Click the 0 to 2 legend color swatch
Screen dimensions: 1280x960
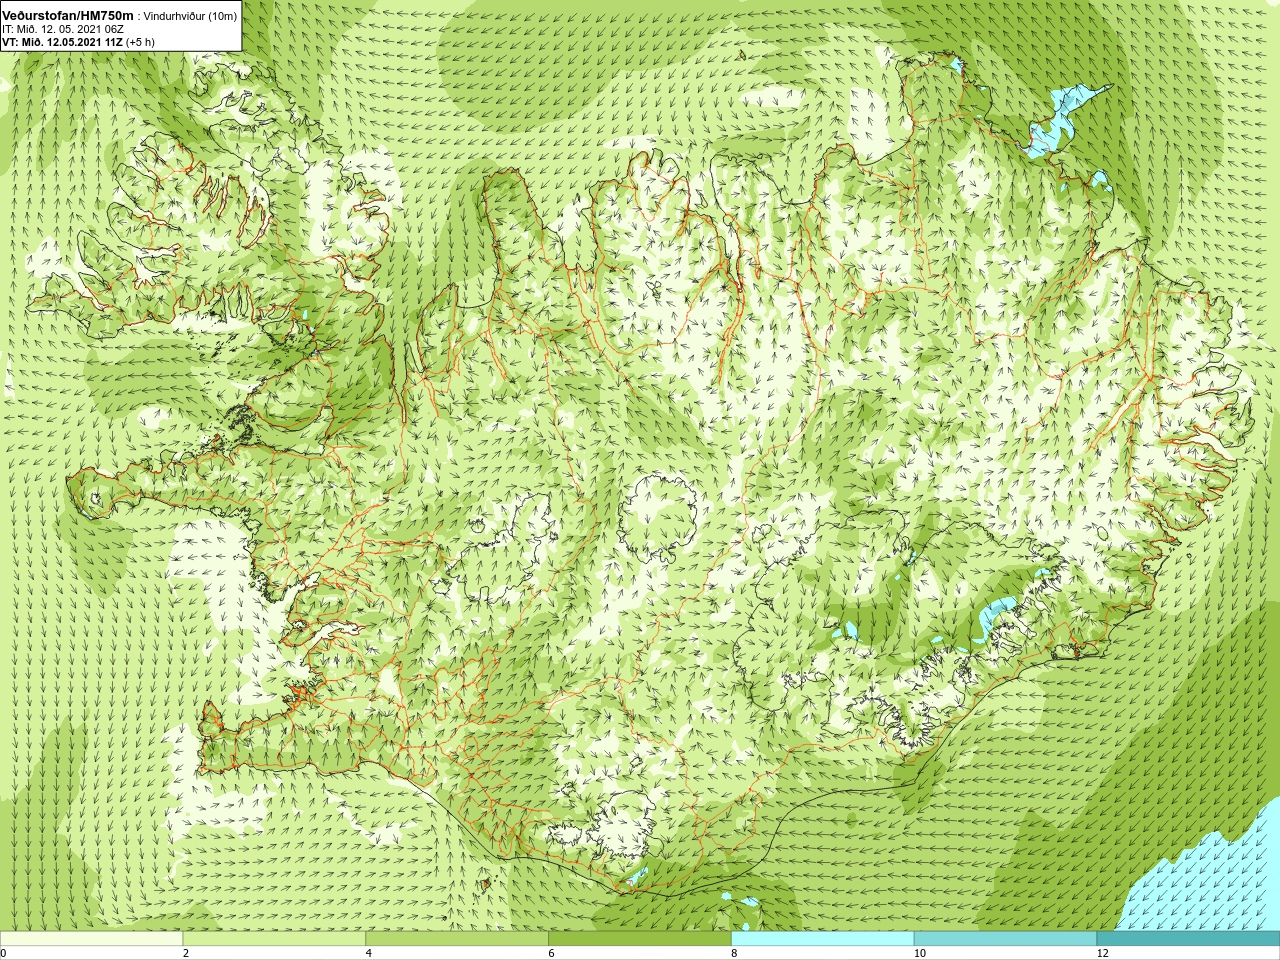91,939
